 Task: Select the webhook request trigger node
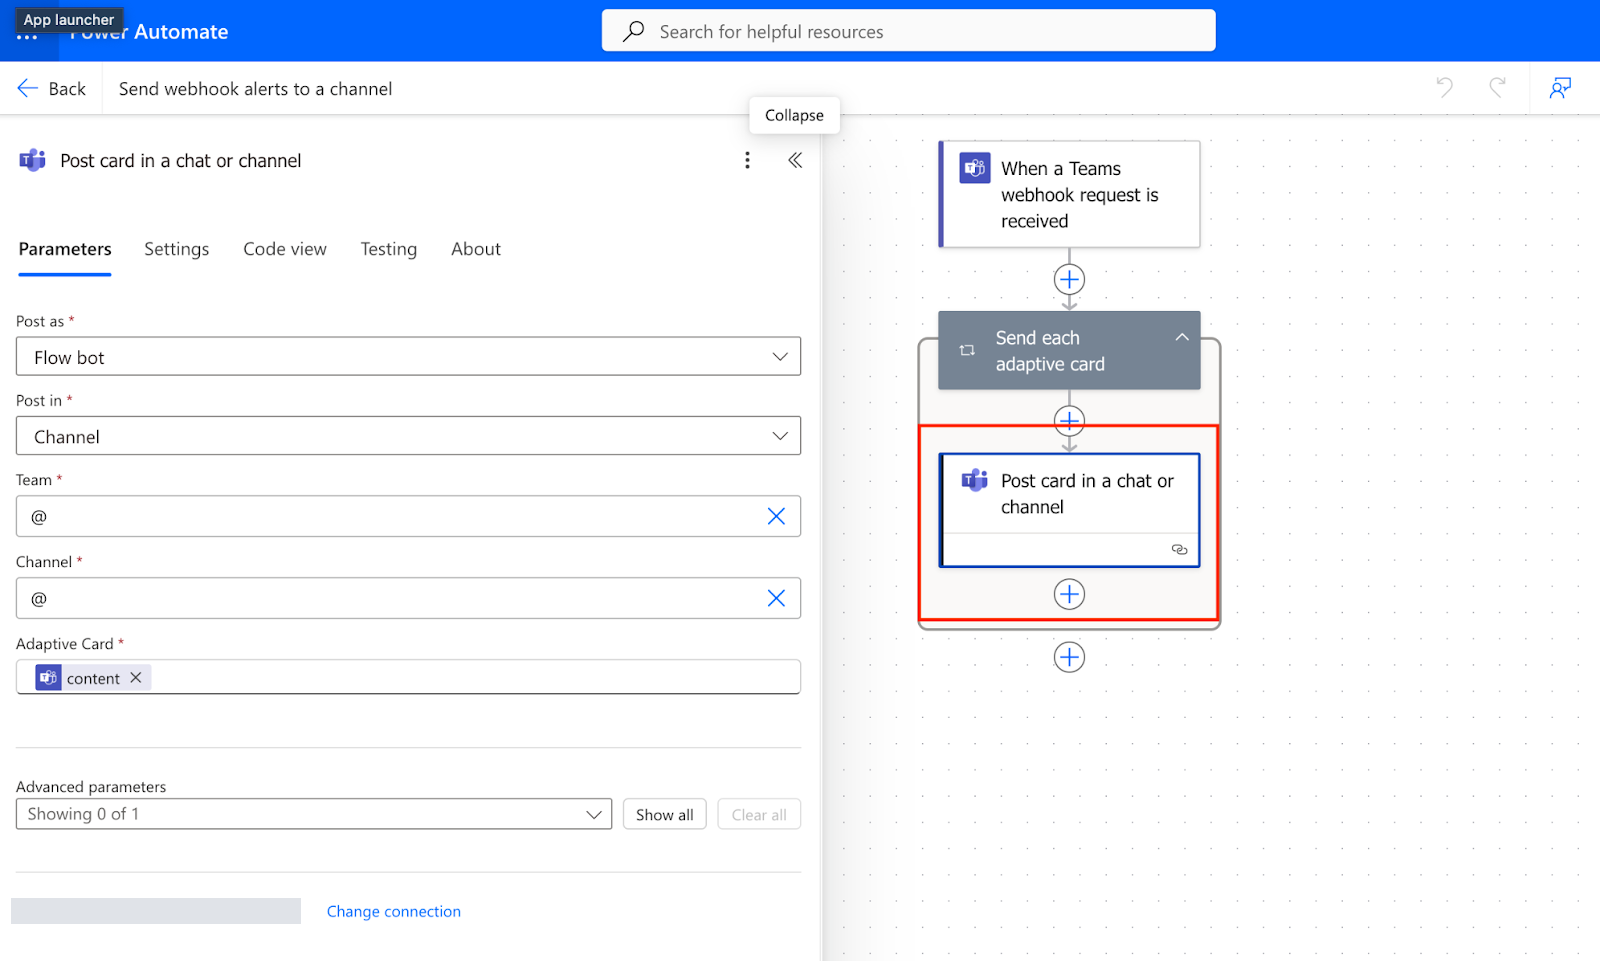[1069, 194]
